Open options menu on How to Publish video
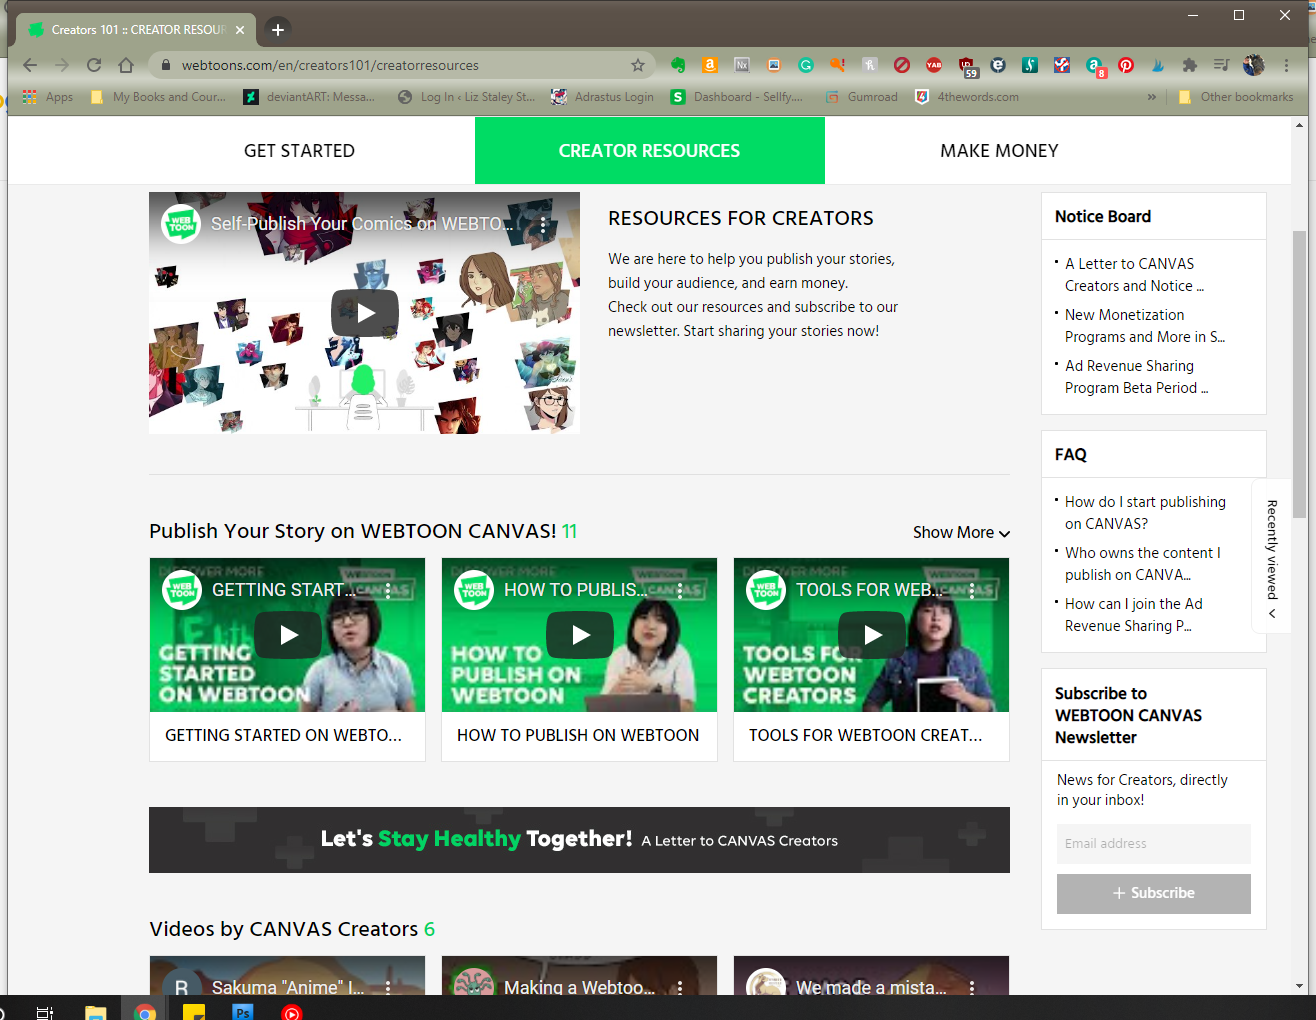Screen dimensions: 1316x1020 (x=680, y=591)
